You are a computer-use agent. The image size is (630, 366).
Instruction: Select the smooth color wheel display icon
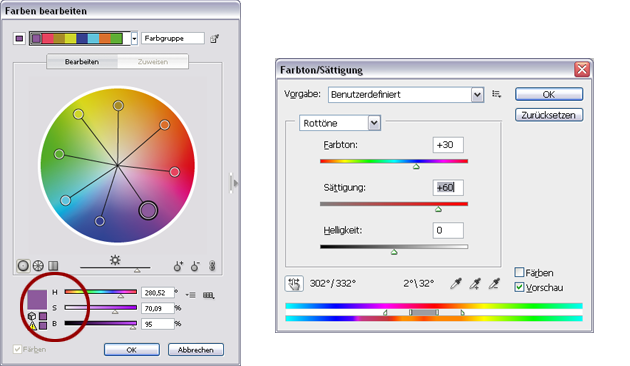[x=23, y=266]
